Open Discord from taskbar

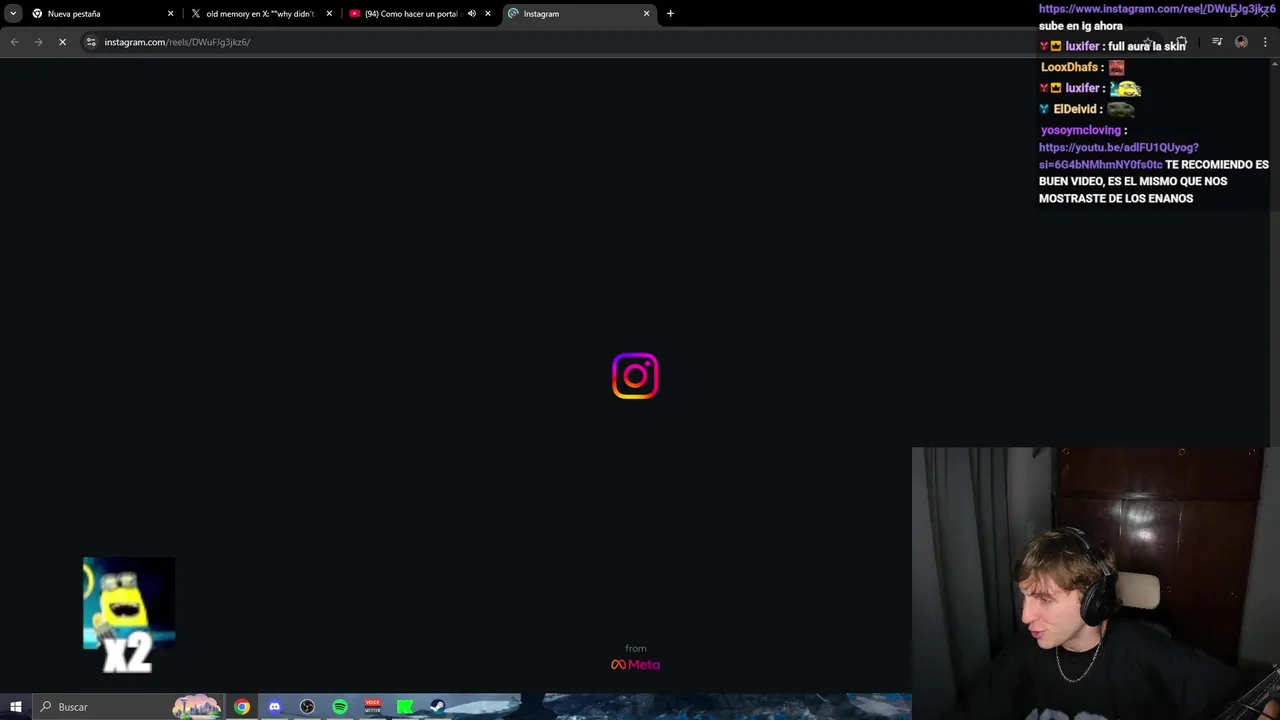(275, 707)
